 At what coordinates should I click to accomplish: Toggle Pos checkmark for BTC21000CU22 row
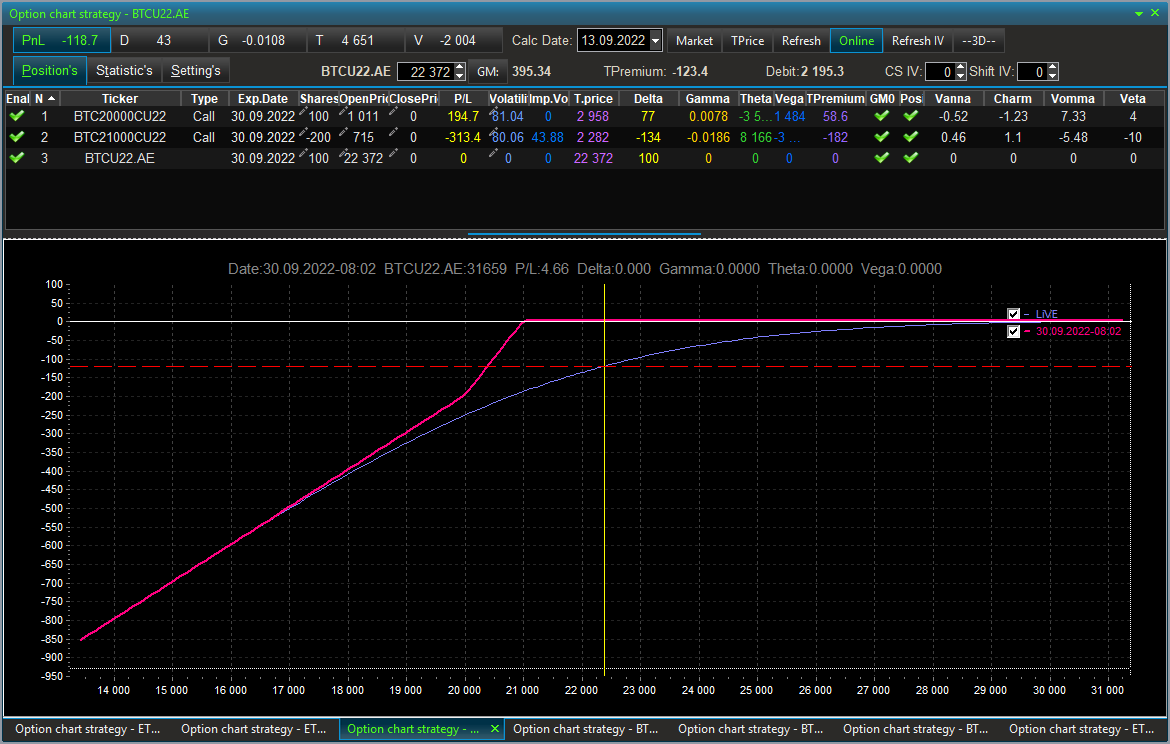910,137
